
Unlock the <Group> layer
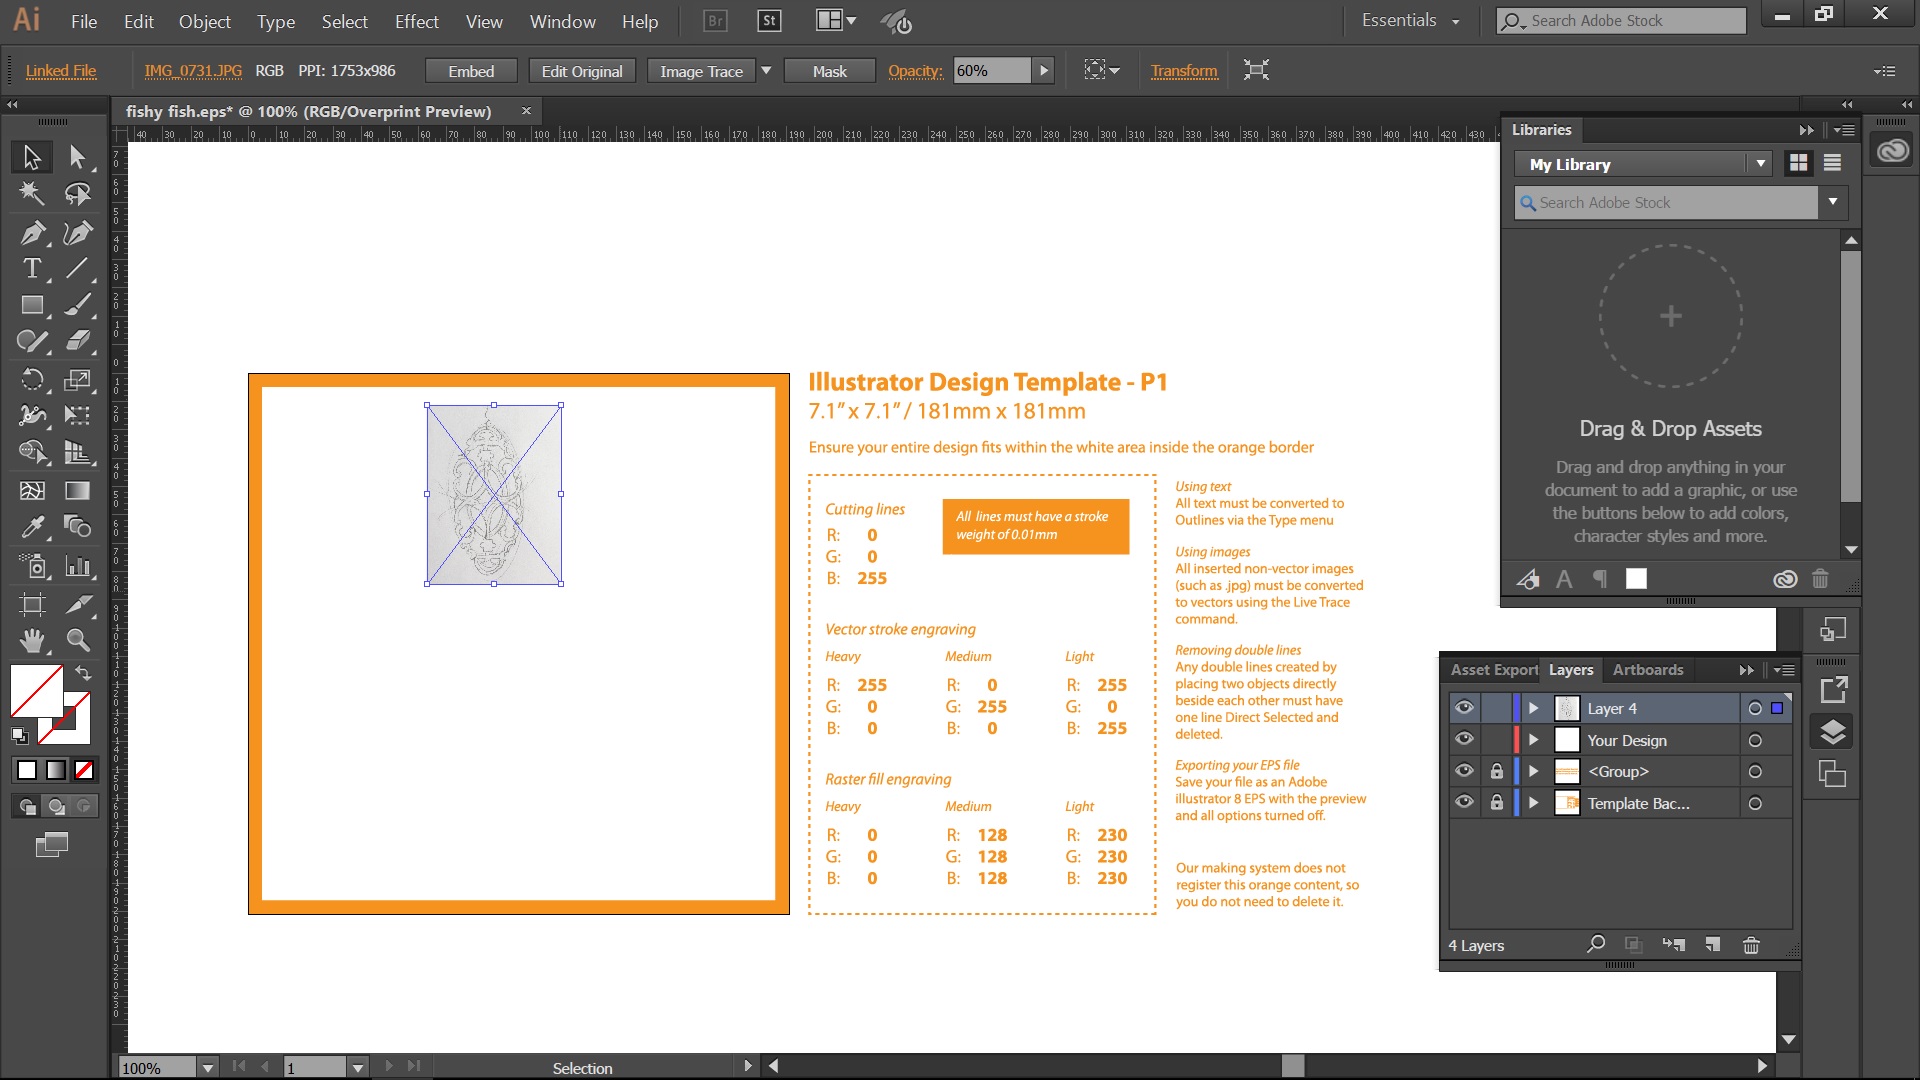[x=1496, y=771]
